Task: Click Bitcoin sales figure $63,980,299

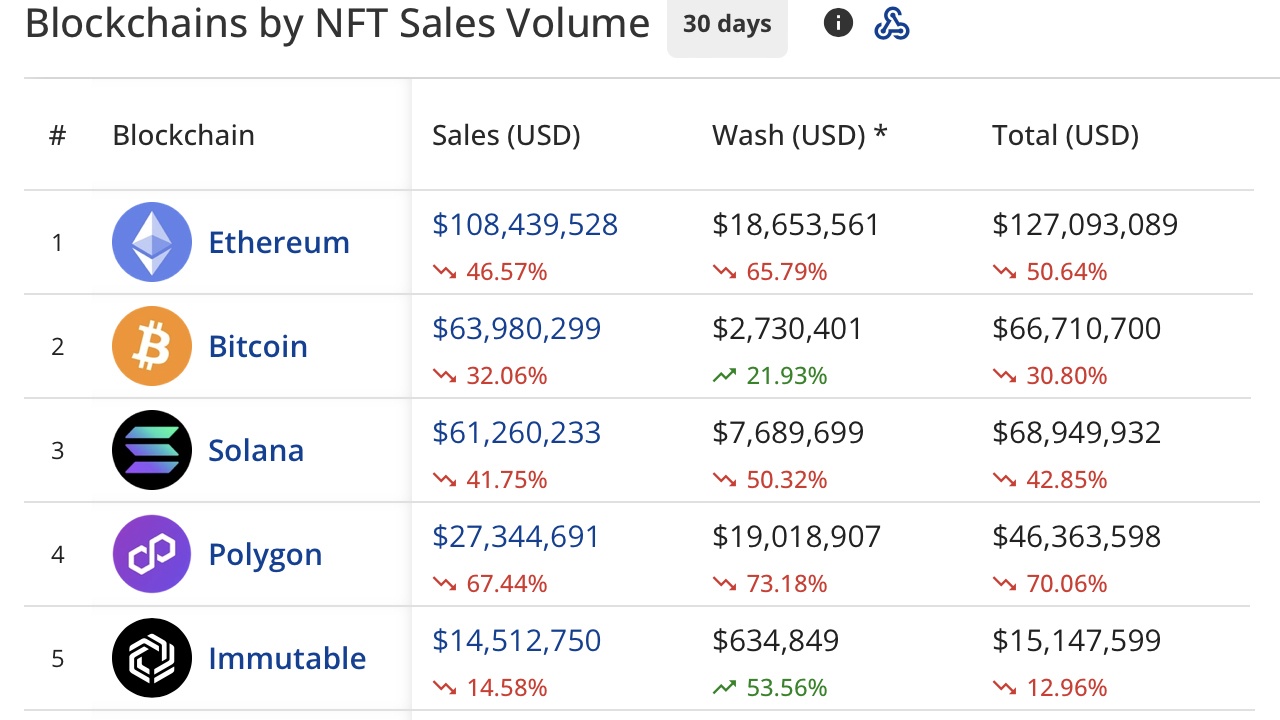Action: (516, 328)
